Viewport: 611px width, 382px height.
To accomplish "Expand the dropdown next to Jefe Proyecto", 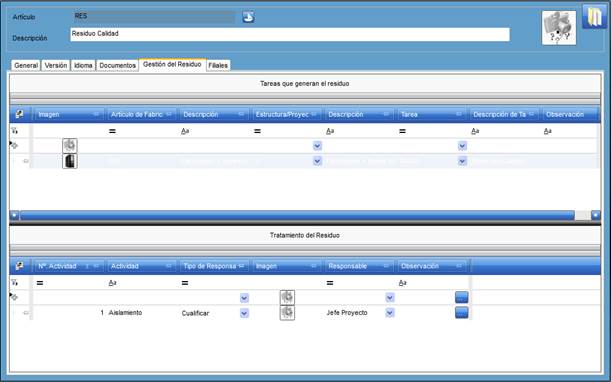I will point(390,313).
